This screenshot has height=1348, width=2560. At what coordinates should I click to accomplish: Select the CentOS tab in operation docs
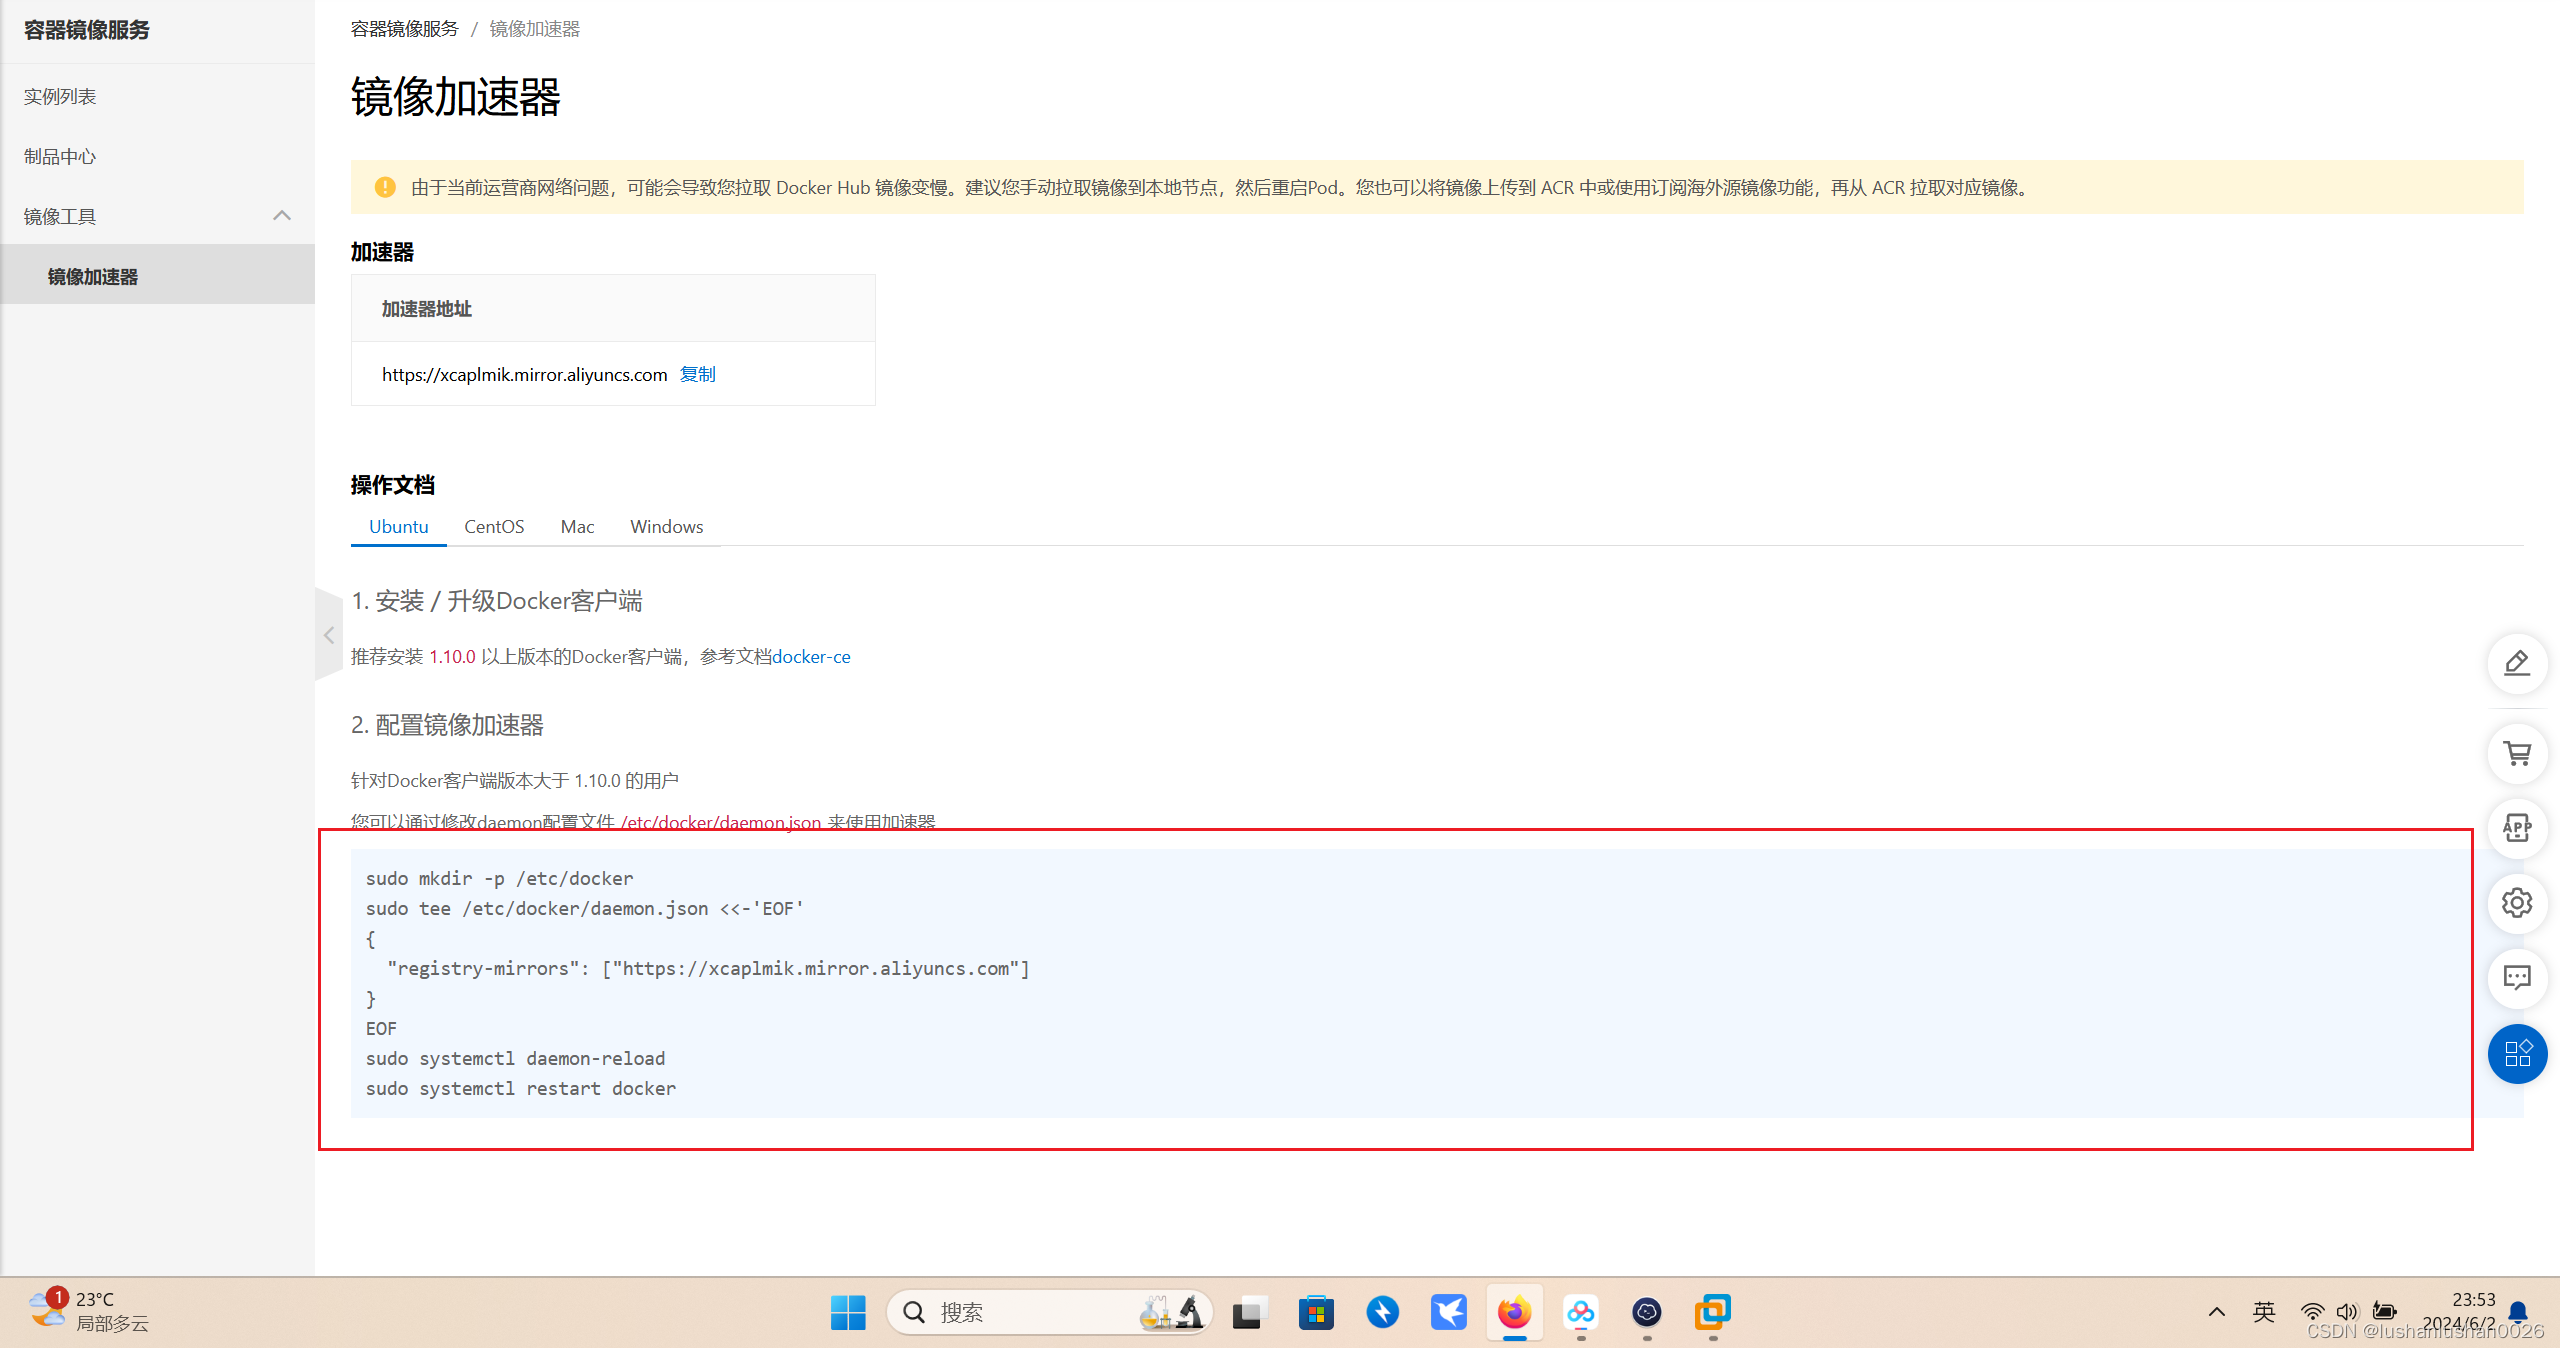[491, 527]
